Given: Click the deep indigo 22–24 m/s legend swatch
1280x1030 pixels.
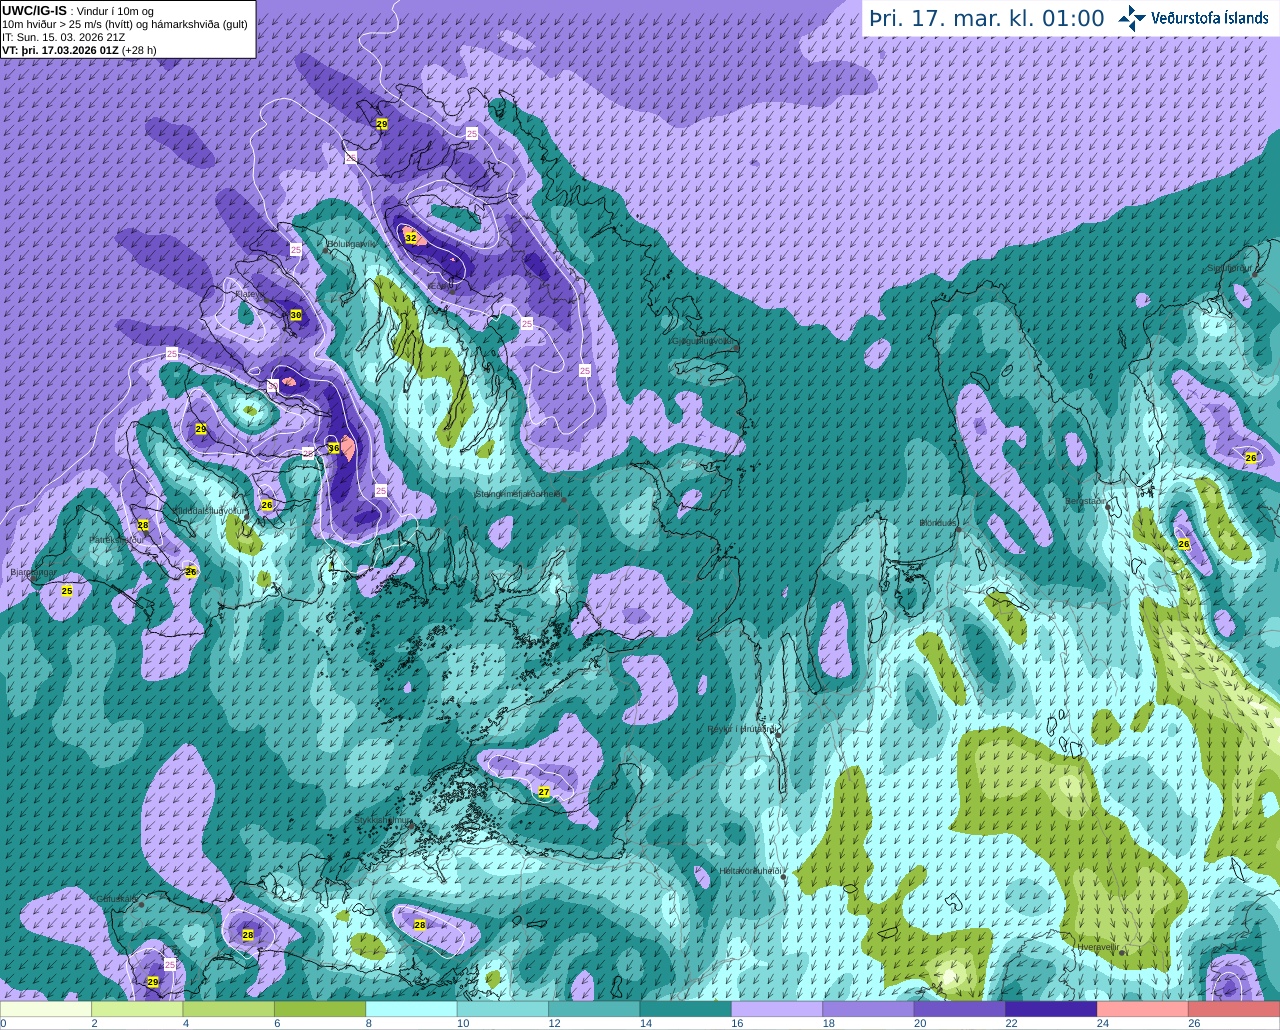Looking at the screenshot, I should (x=1051, y=1009).
